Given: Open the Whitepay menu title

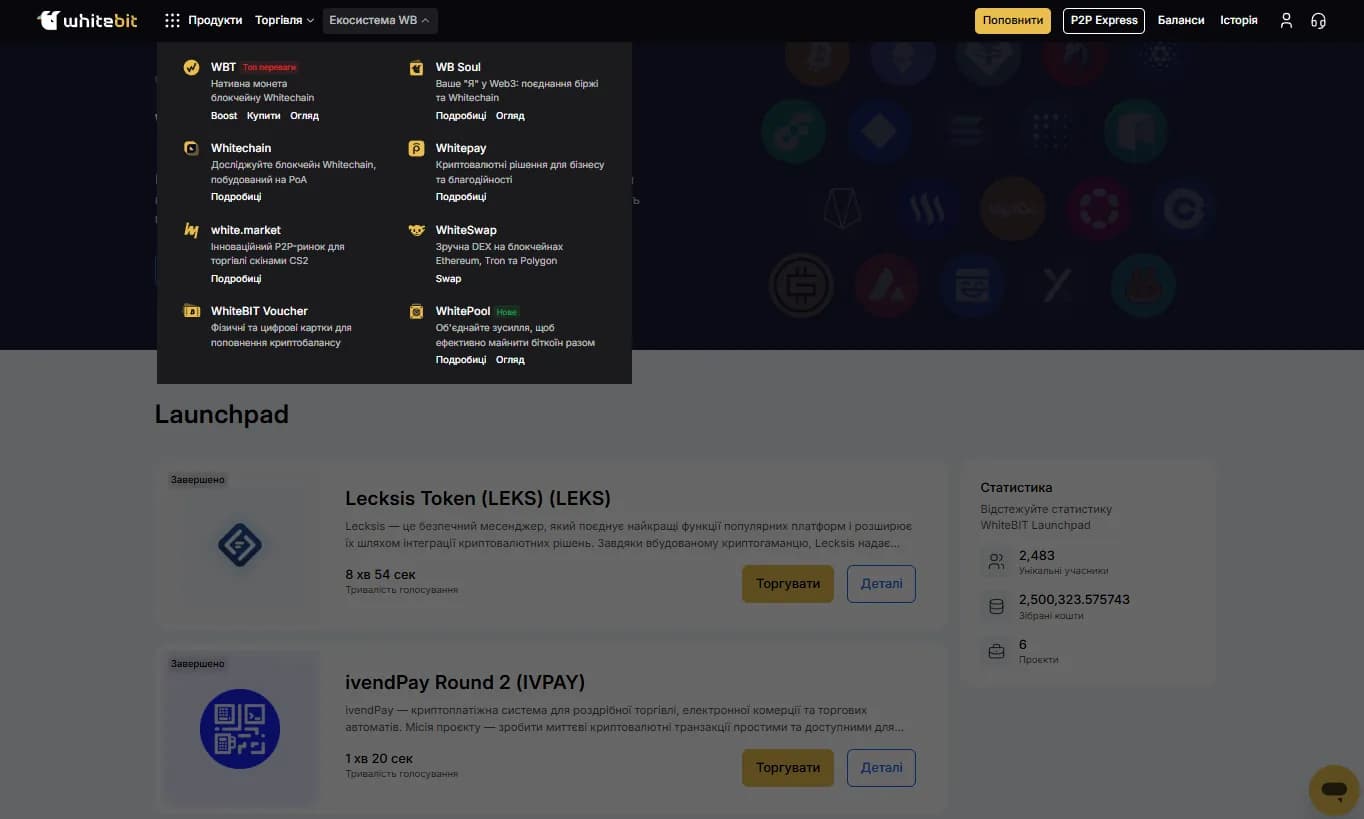Looking at the screenshot, I should [461, 148].
